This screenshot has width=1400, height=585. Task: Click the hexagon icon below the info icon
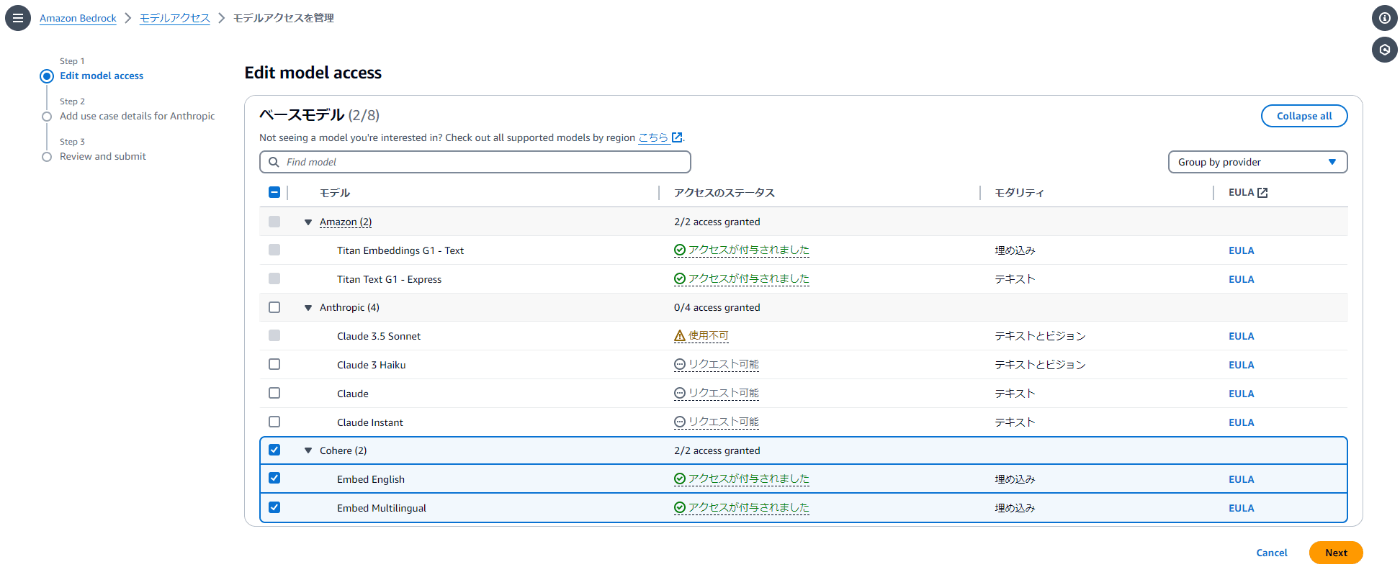[1384, 48]
